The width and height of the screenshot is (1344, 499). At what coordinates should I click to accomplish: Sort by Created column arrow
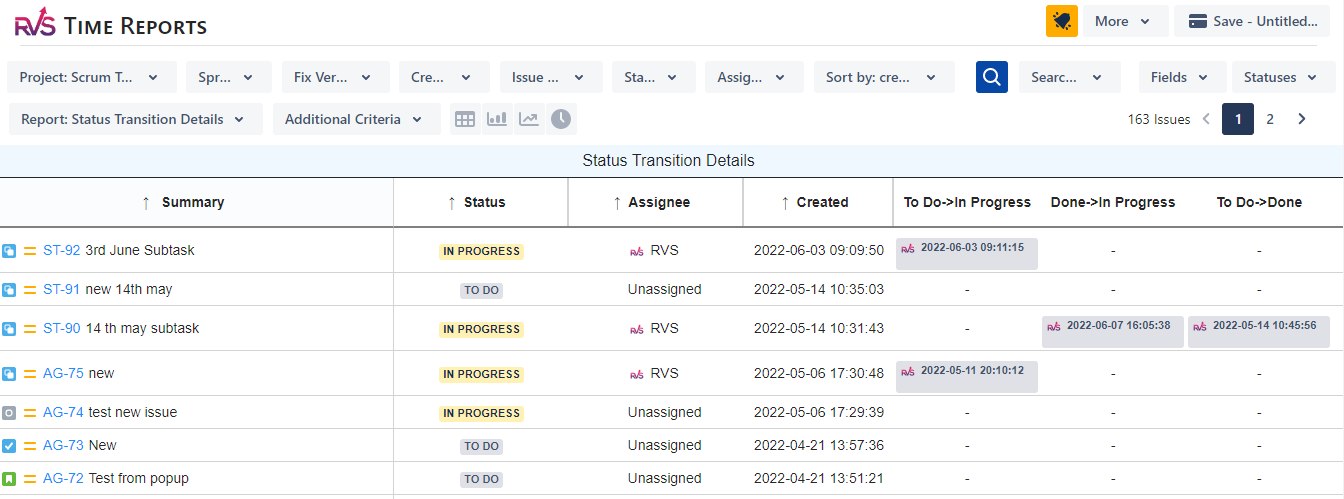tap(784, 202)
